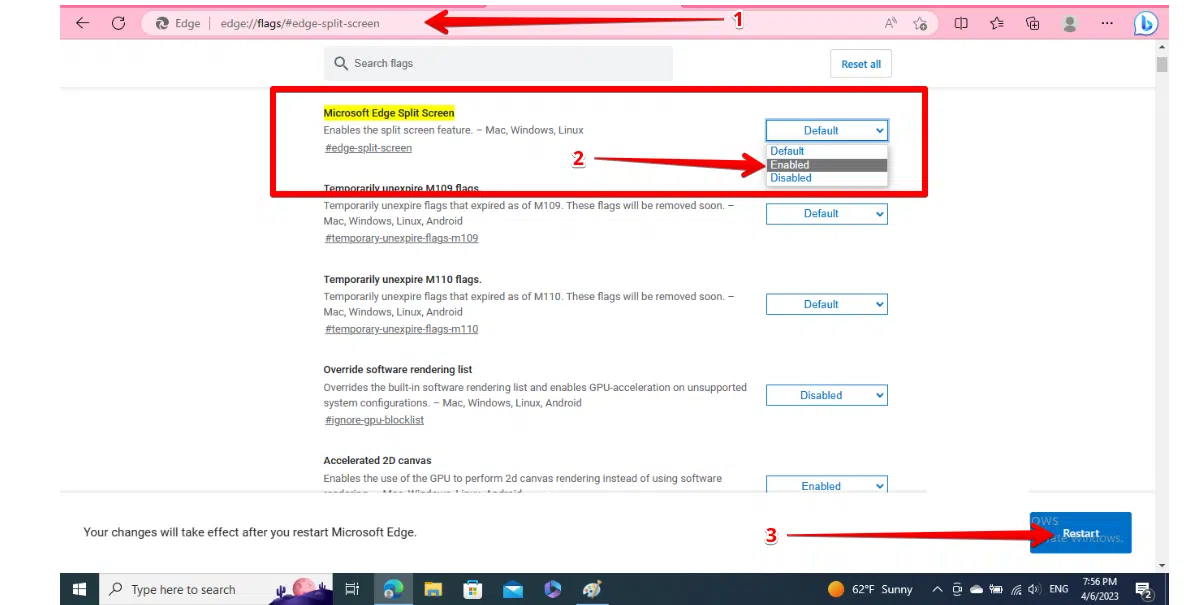
Task: Focus the Search flags input field
Action: [x=498, y=63]
